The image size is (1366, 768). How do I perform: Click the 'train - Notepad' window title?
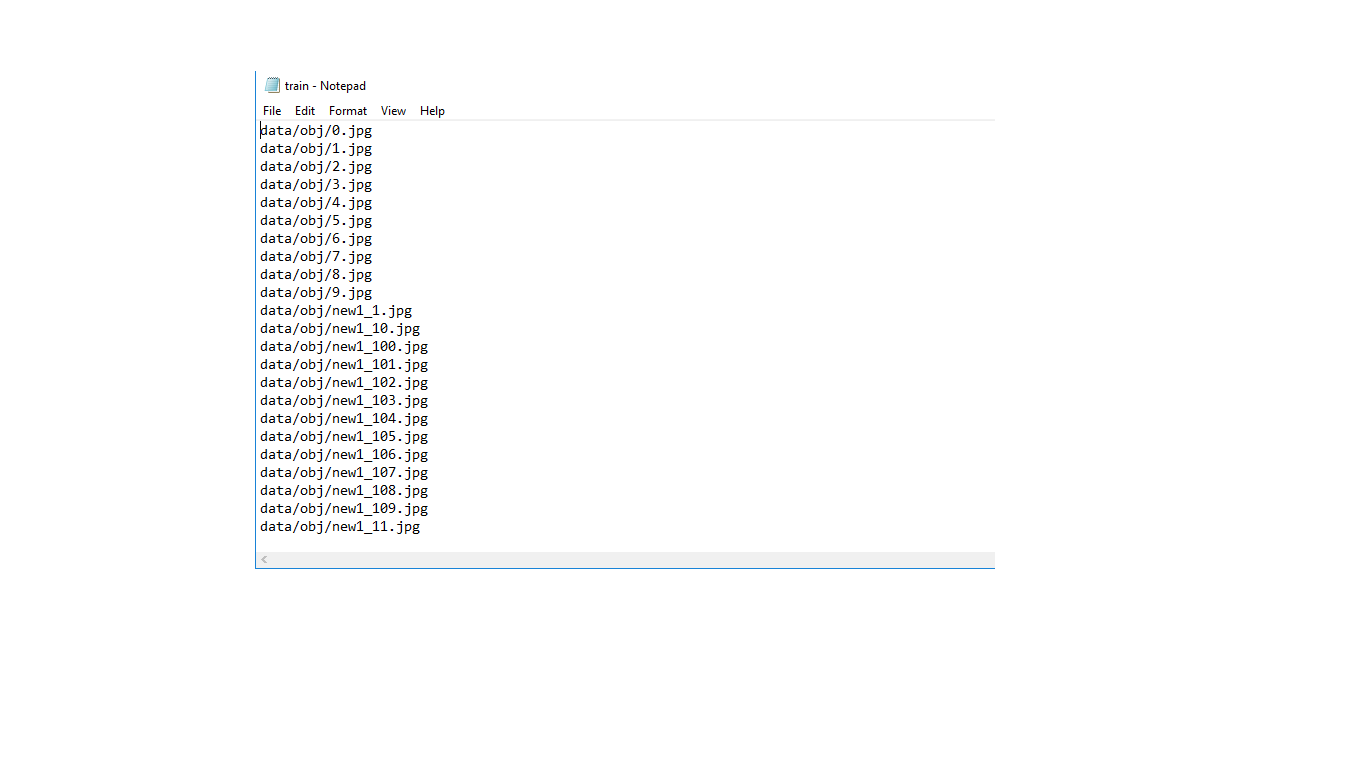(x=325, y=86)
